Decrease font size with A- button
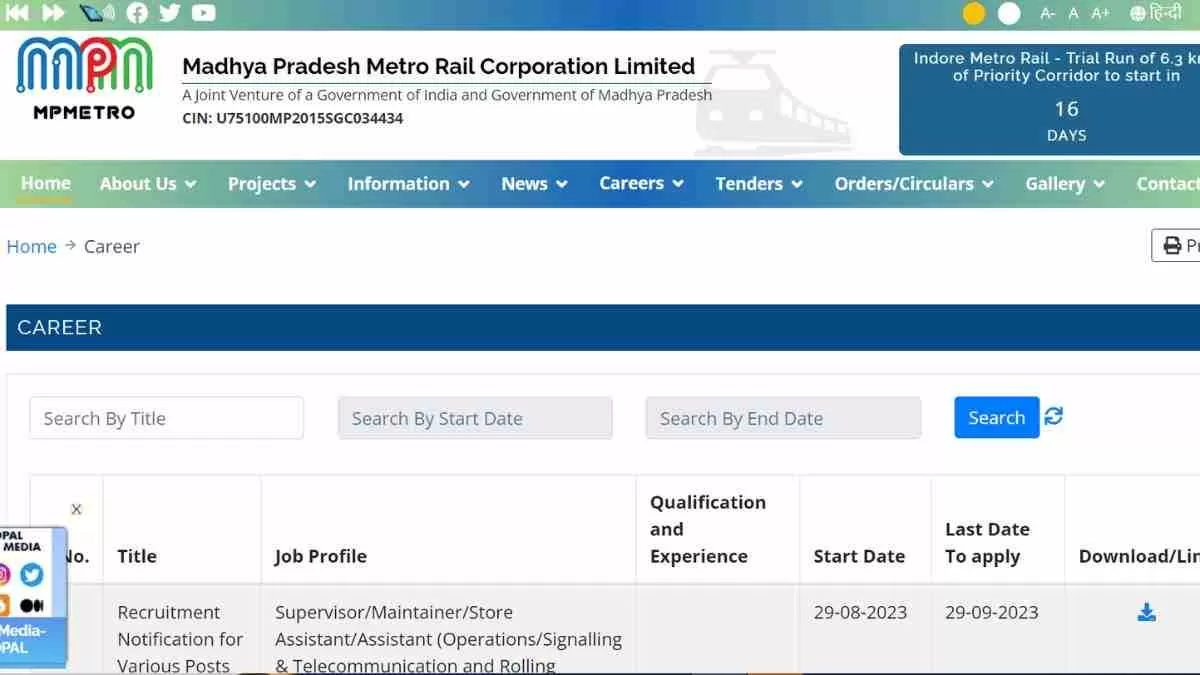 (1048, 13)
